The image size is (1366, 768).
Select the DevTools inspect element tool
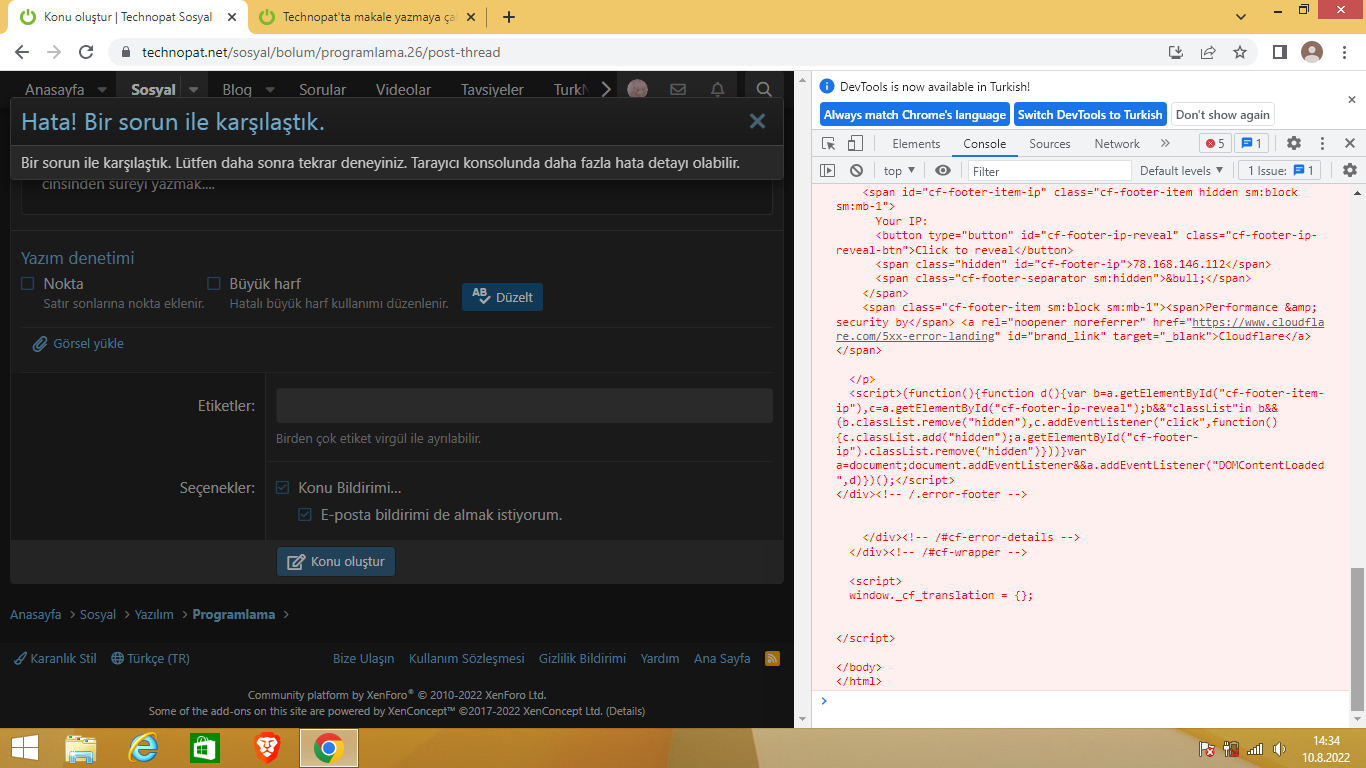(829, 144)
